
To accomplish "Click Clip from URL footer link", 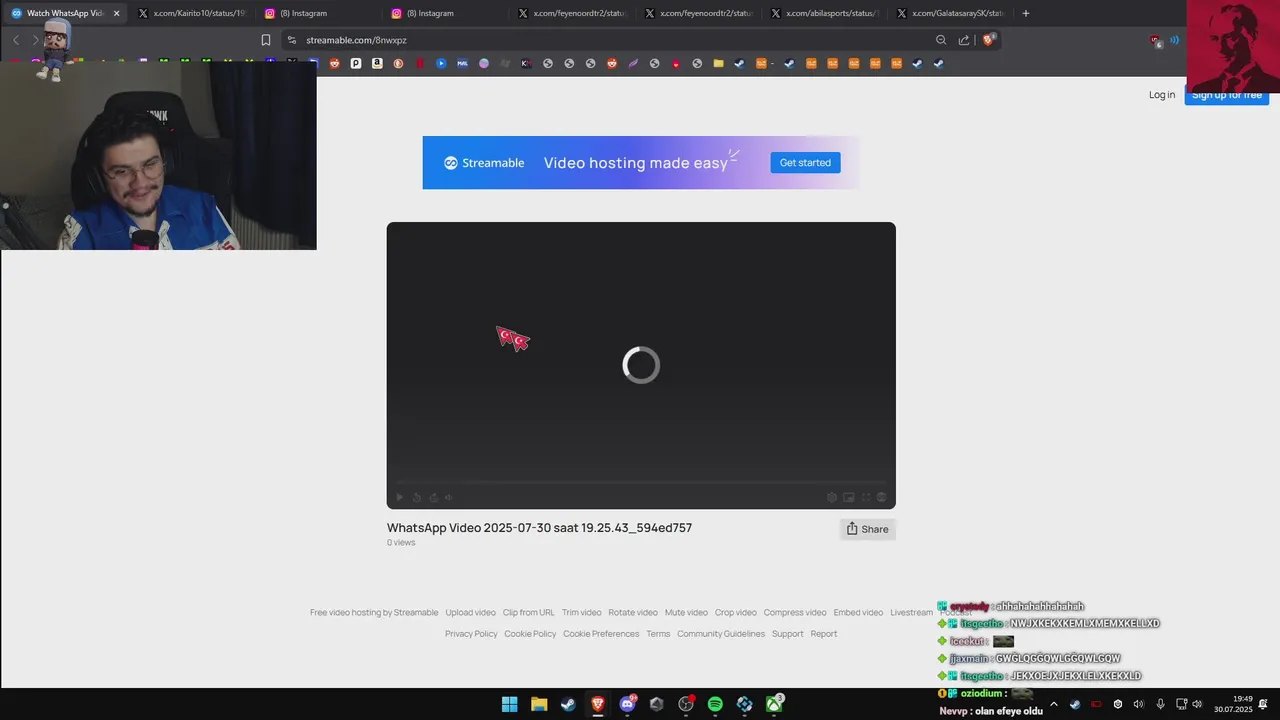I will pyautogui.click(x=528, y=613).
